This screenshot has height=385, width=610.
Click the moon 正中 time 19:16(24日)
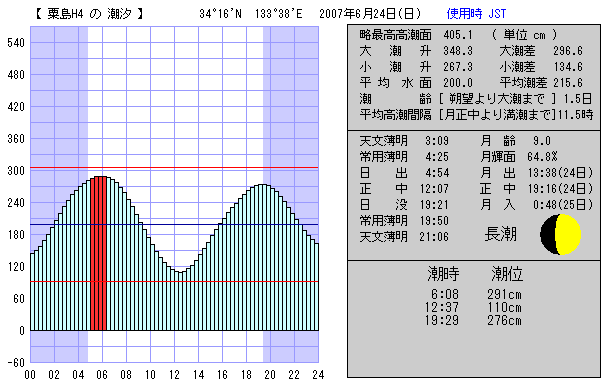(560, 189)
